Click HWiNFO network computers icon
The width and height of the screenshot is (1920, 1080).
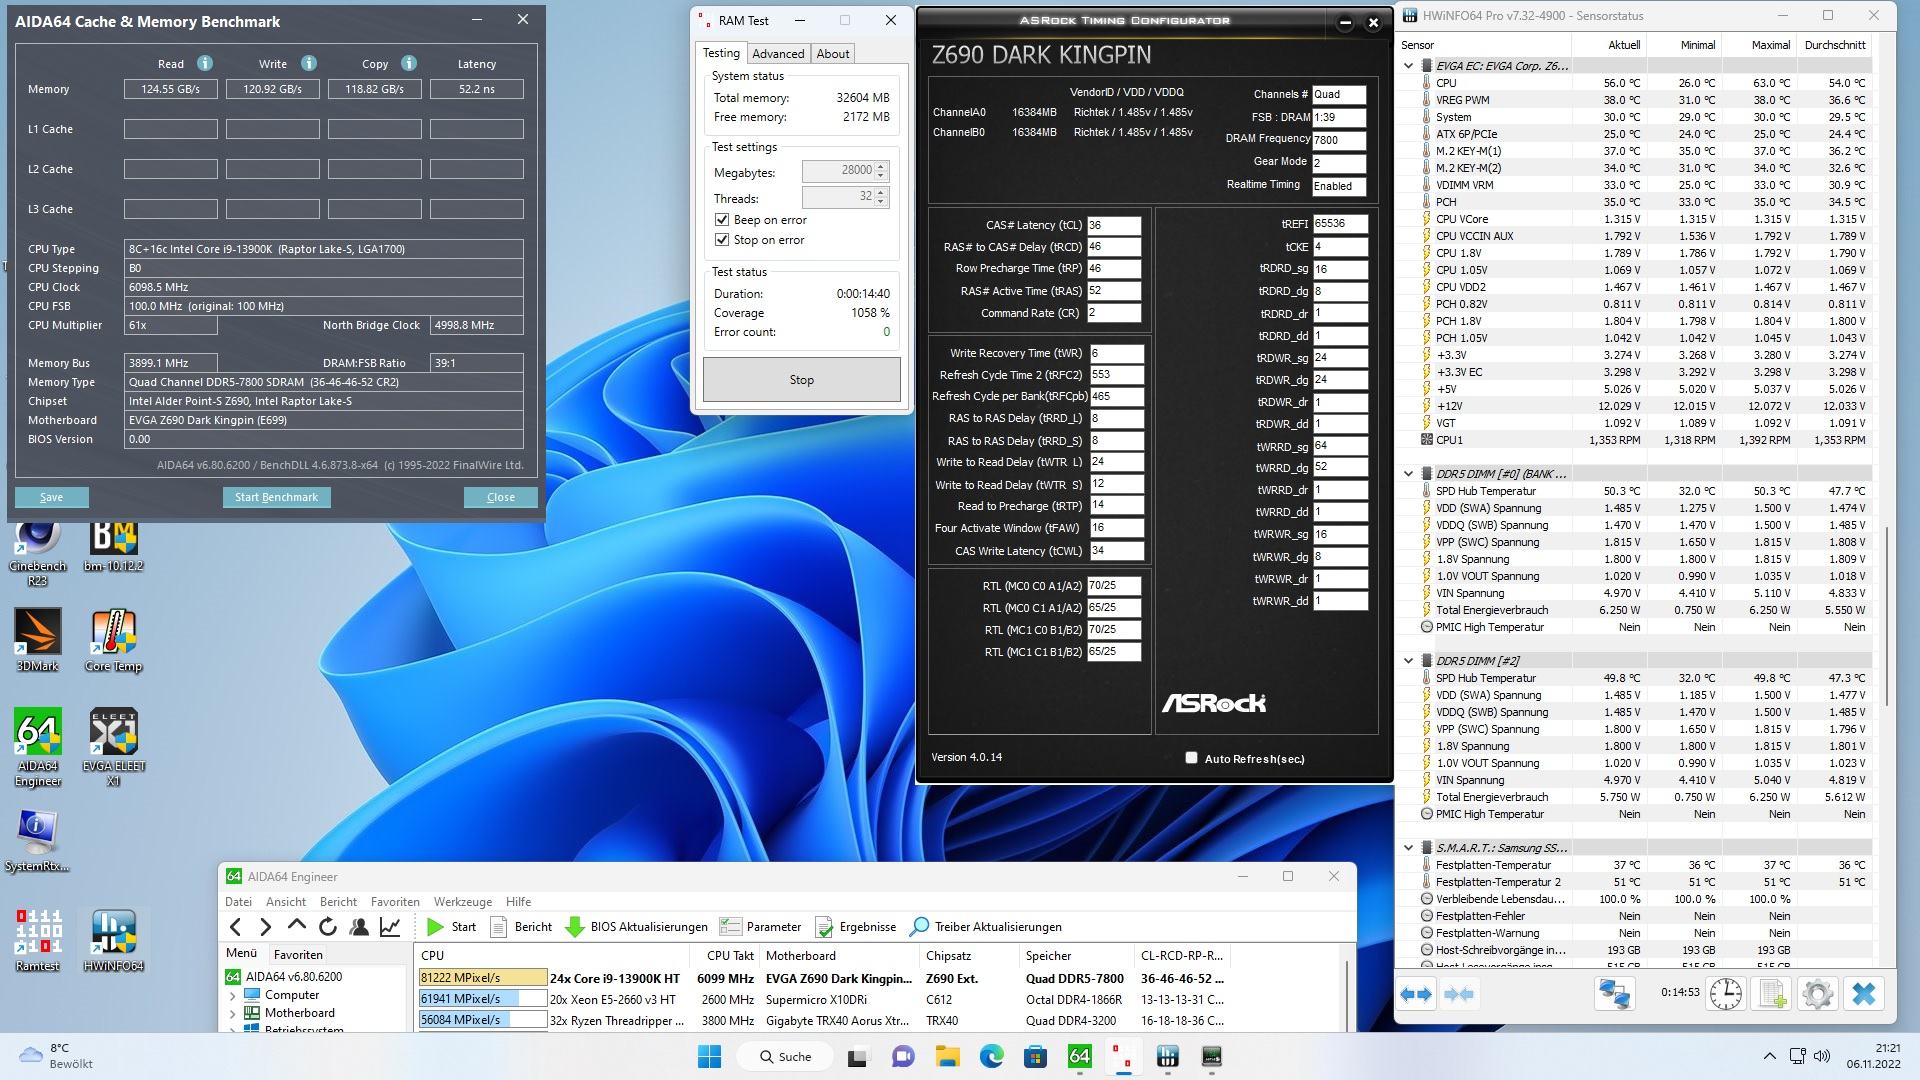1614,994
